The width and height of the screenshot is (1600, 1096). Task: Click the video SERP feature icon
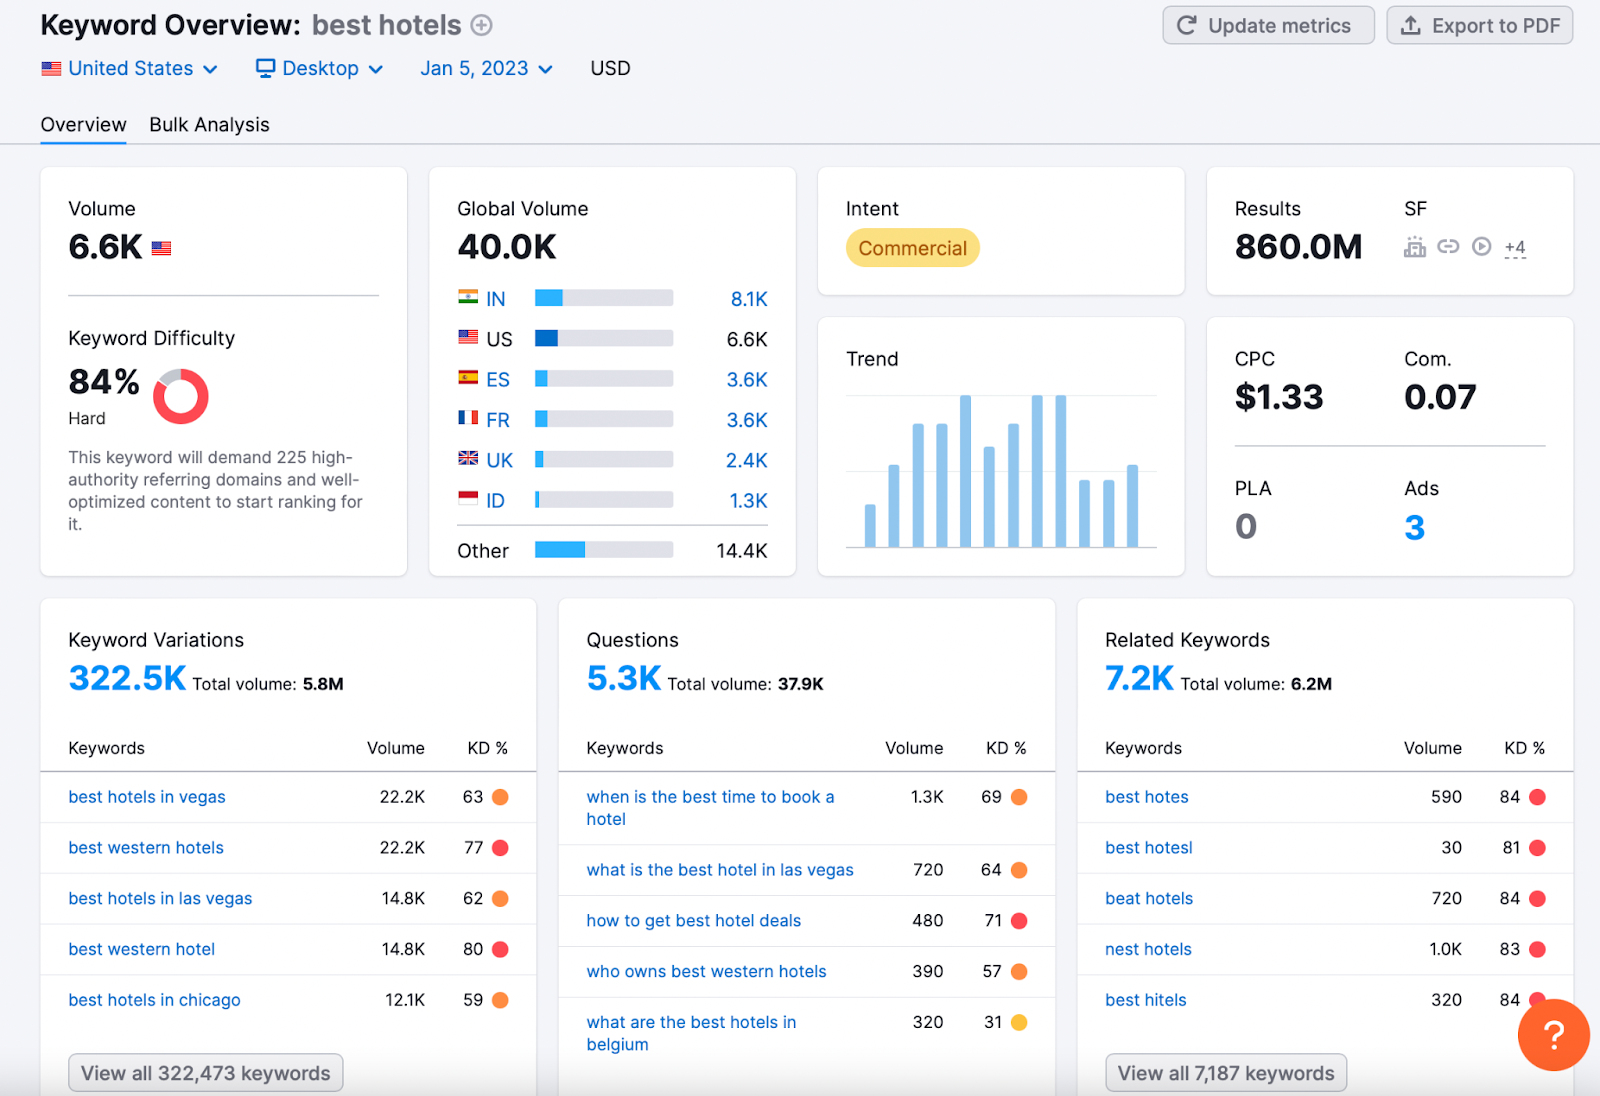[1482, 246]
